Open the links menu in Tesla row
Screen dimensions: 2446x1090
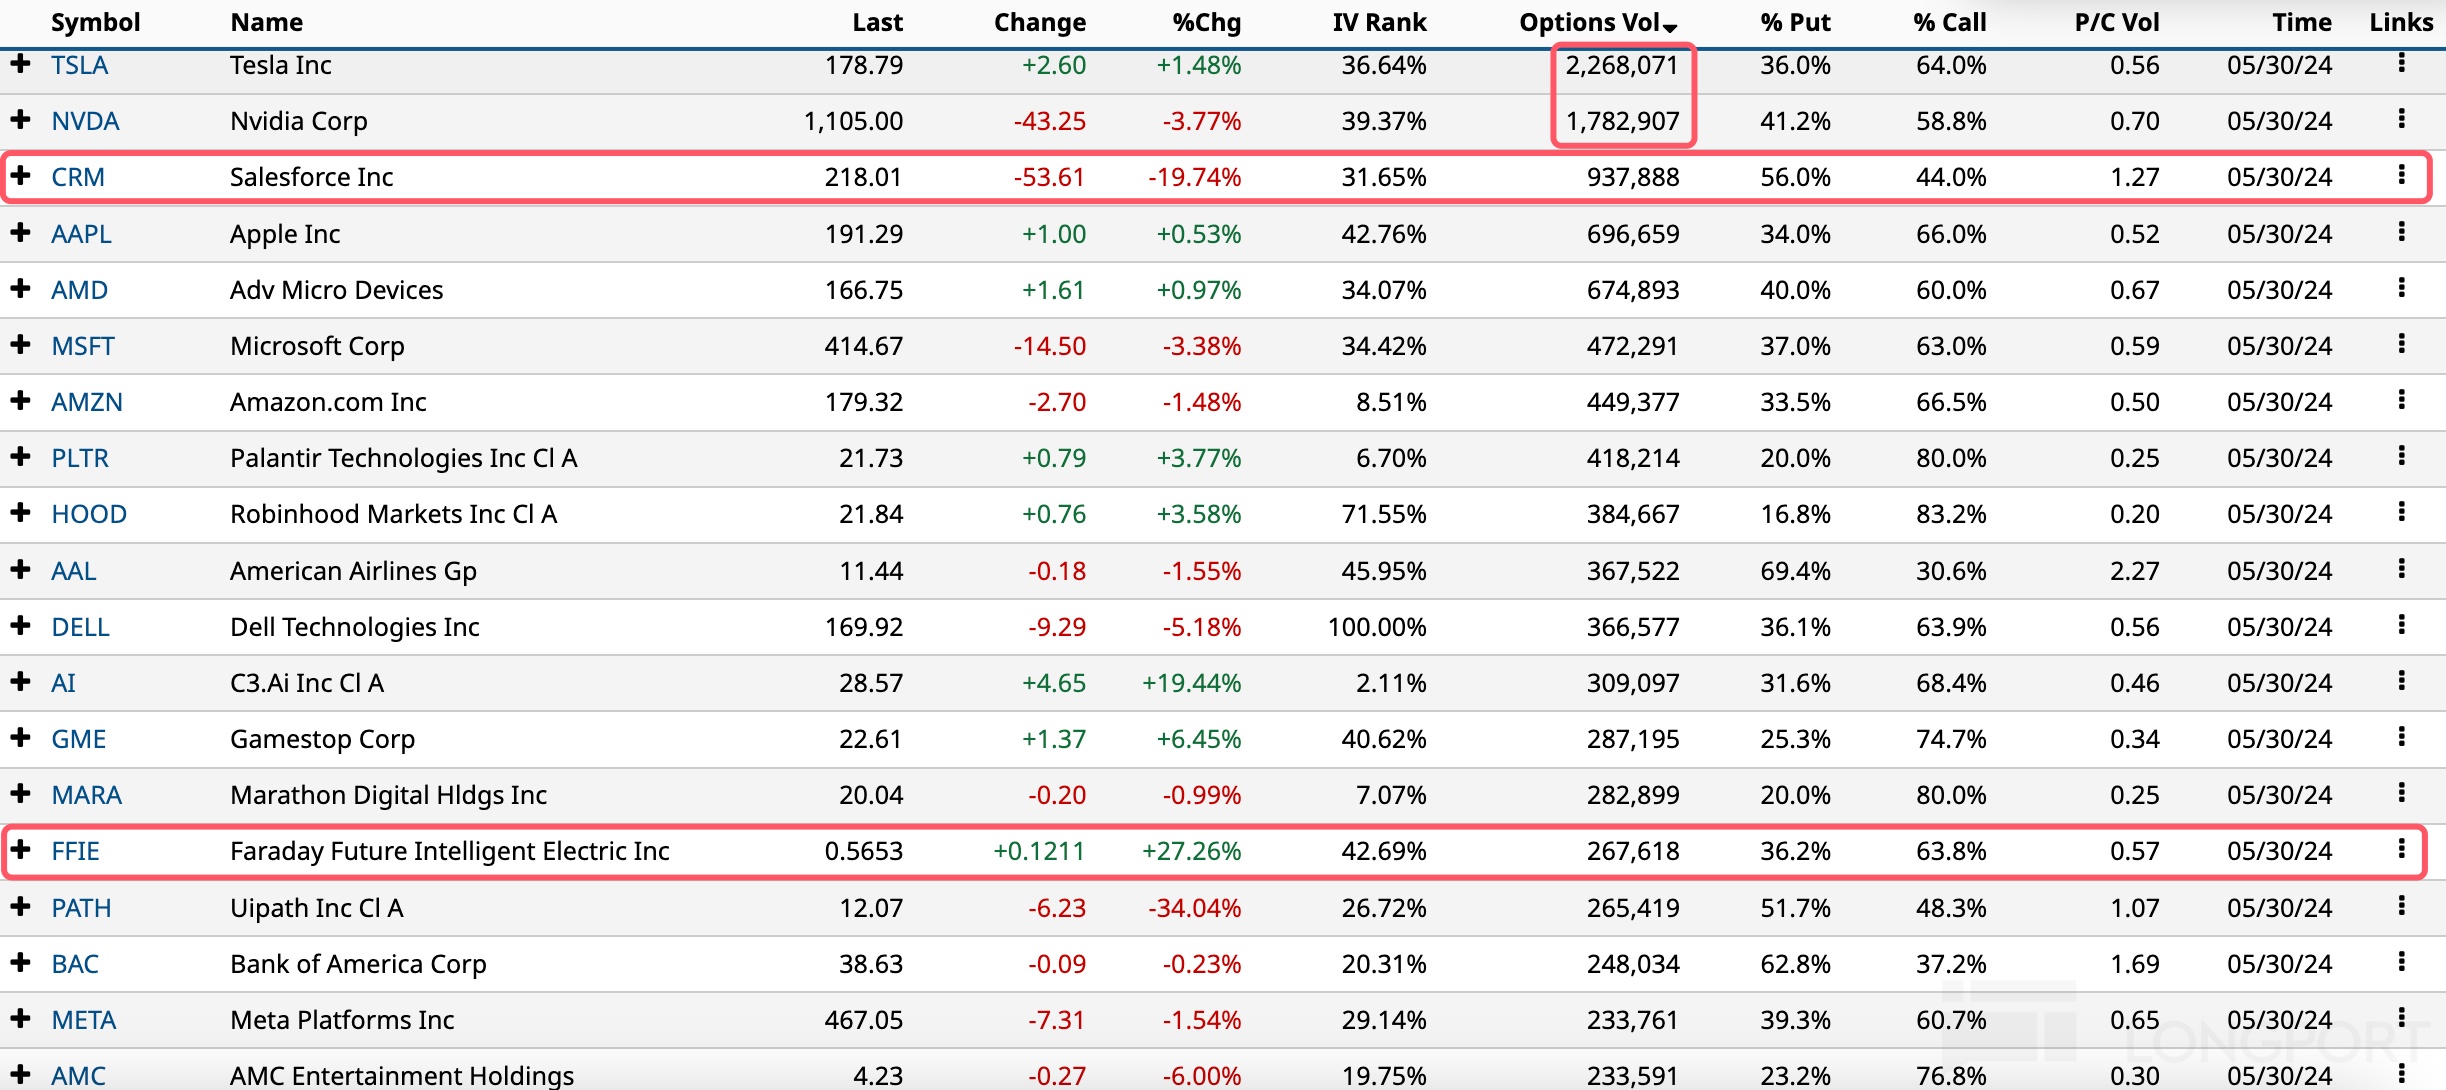[x=2401, y=63]
